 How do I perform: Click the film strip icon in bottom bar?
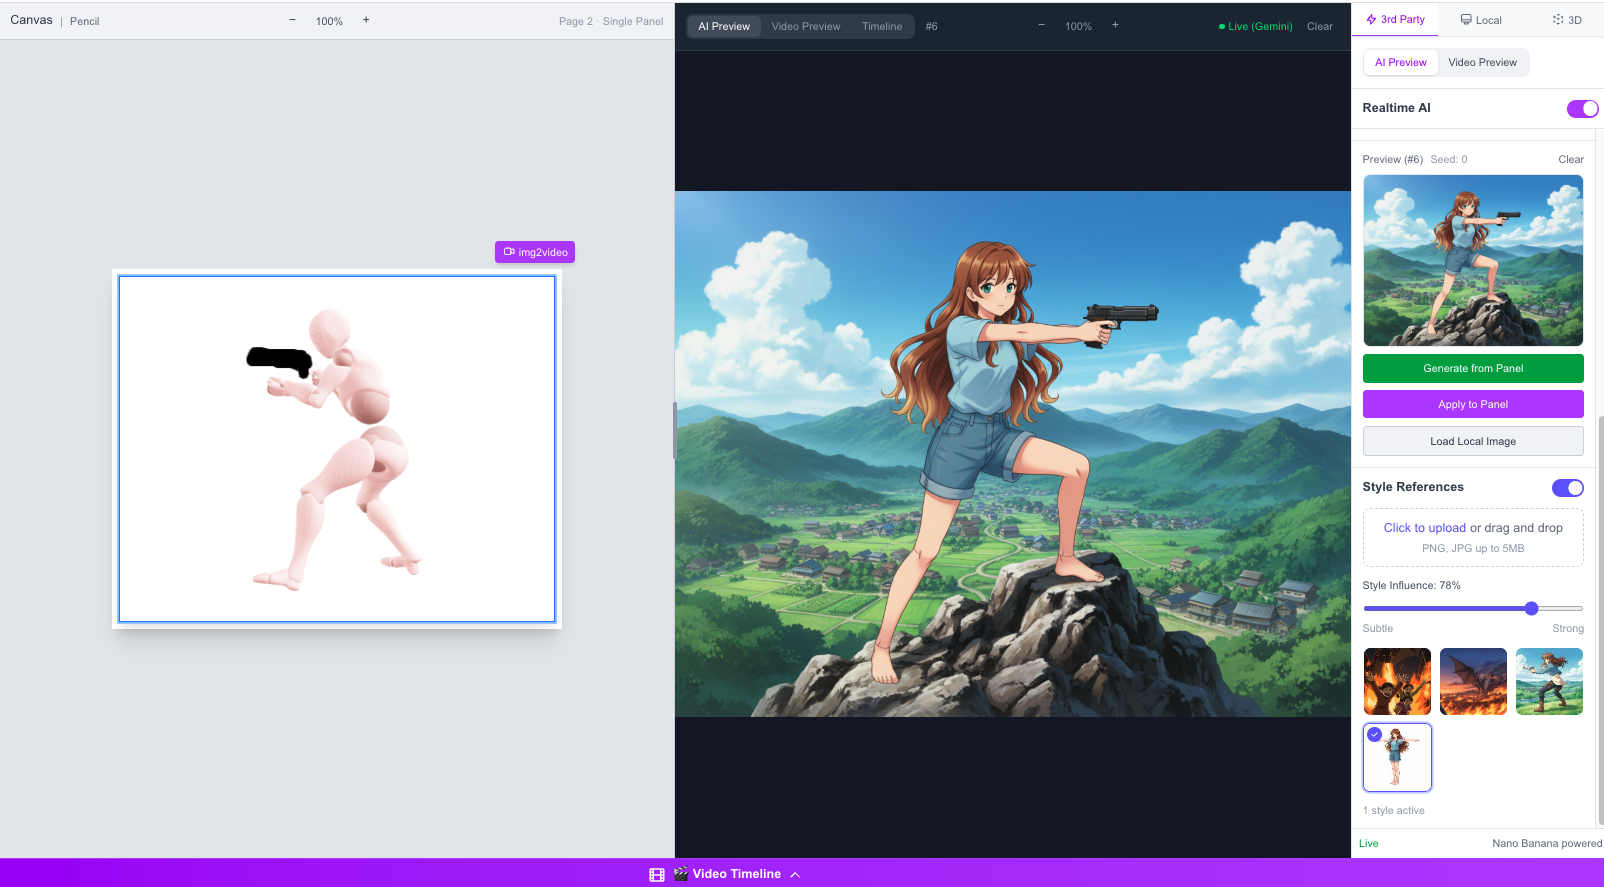[656, 874]
